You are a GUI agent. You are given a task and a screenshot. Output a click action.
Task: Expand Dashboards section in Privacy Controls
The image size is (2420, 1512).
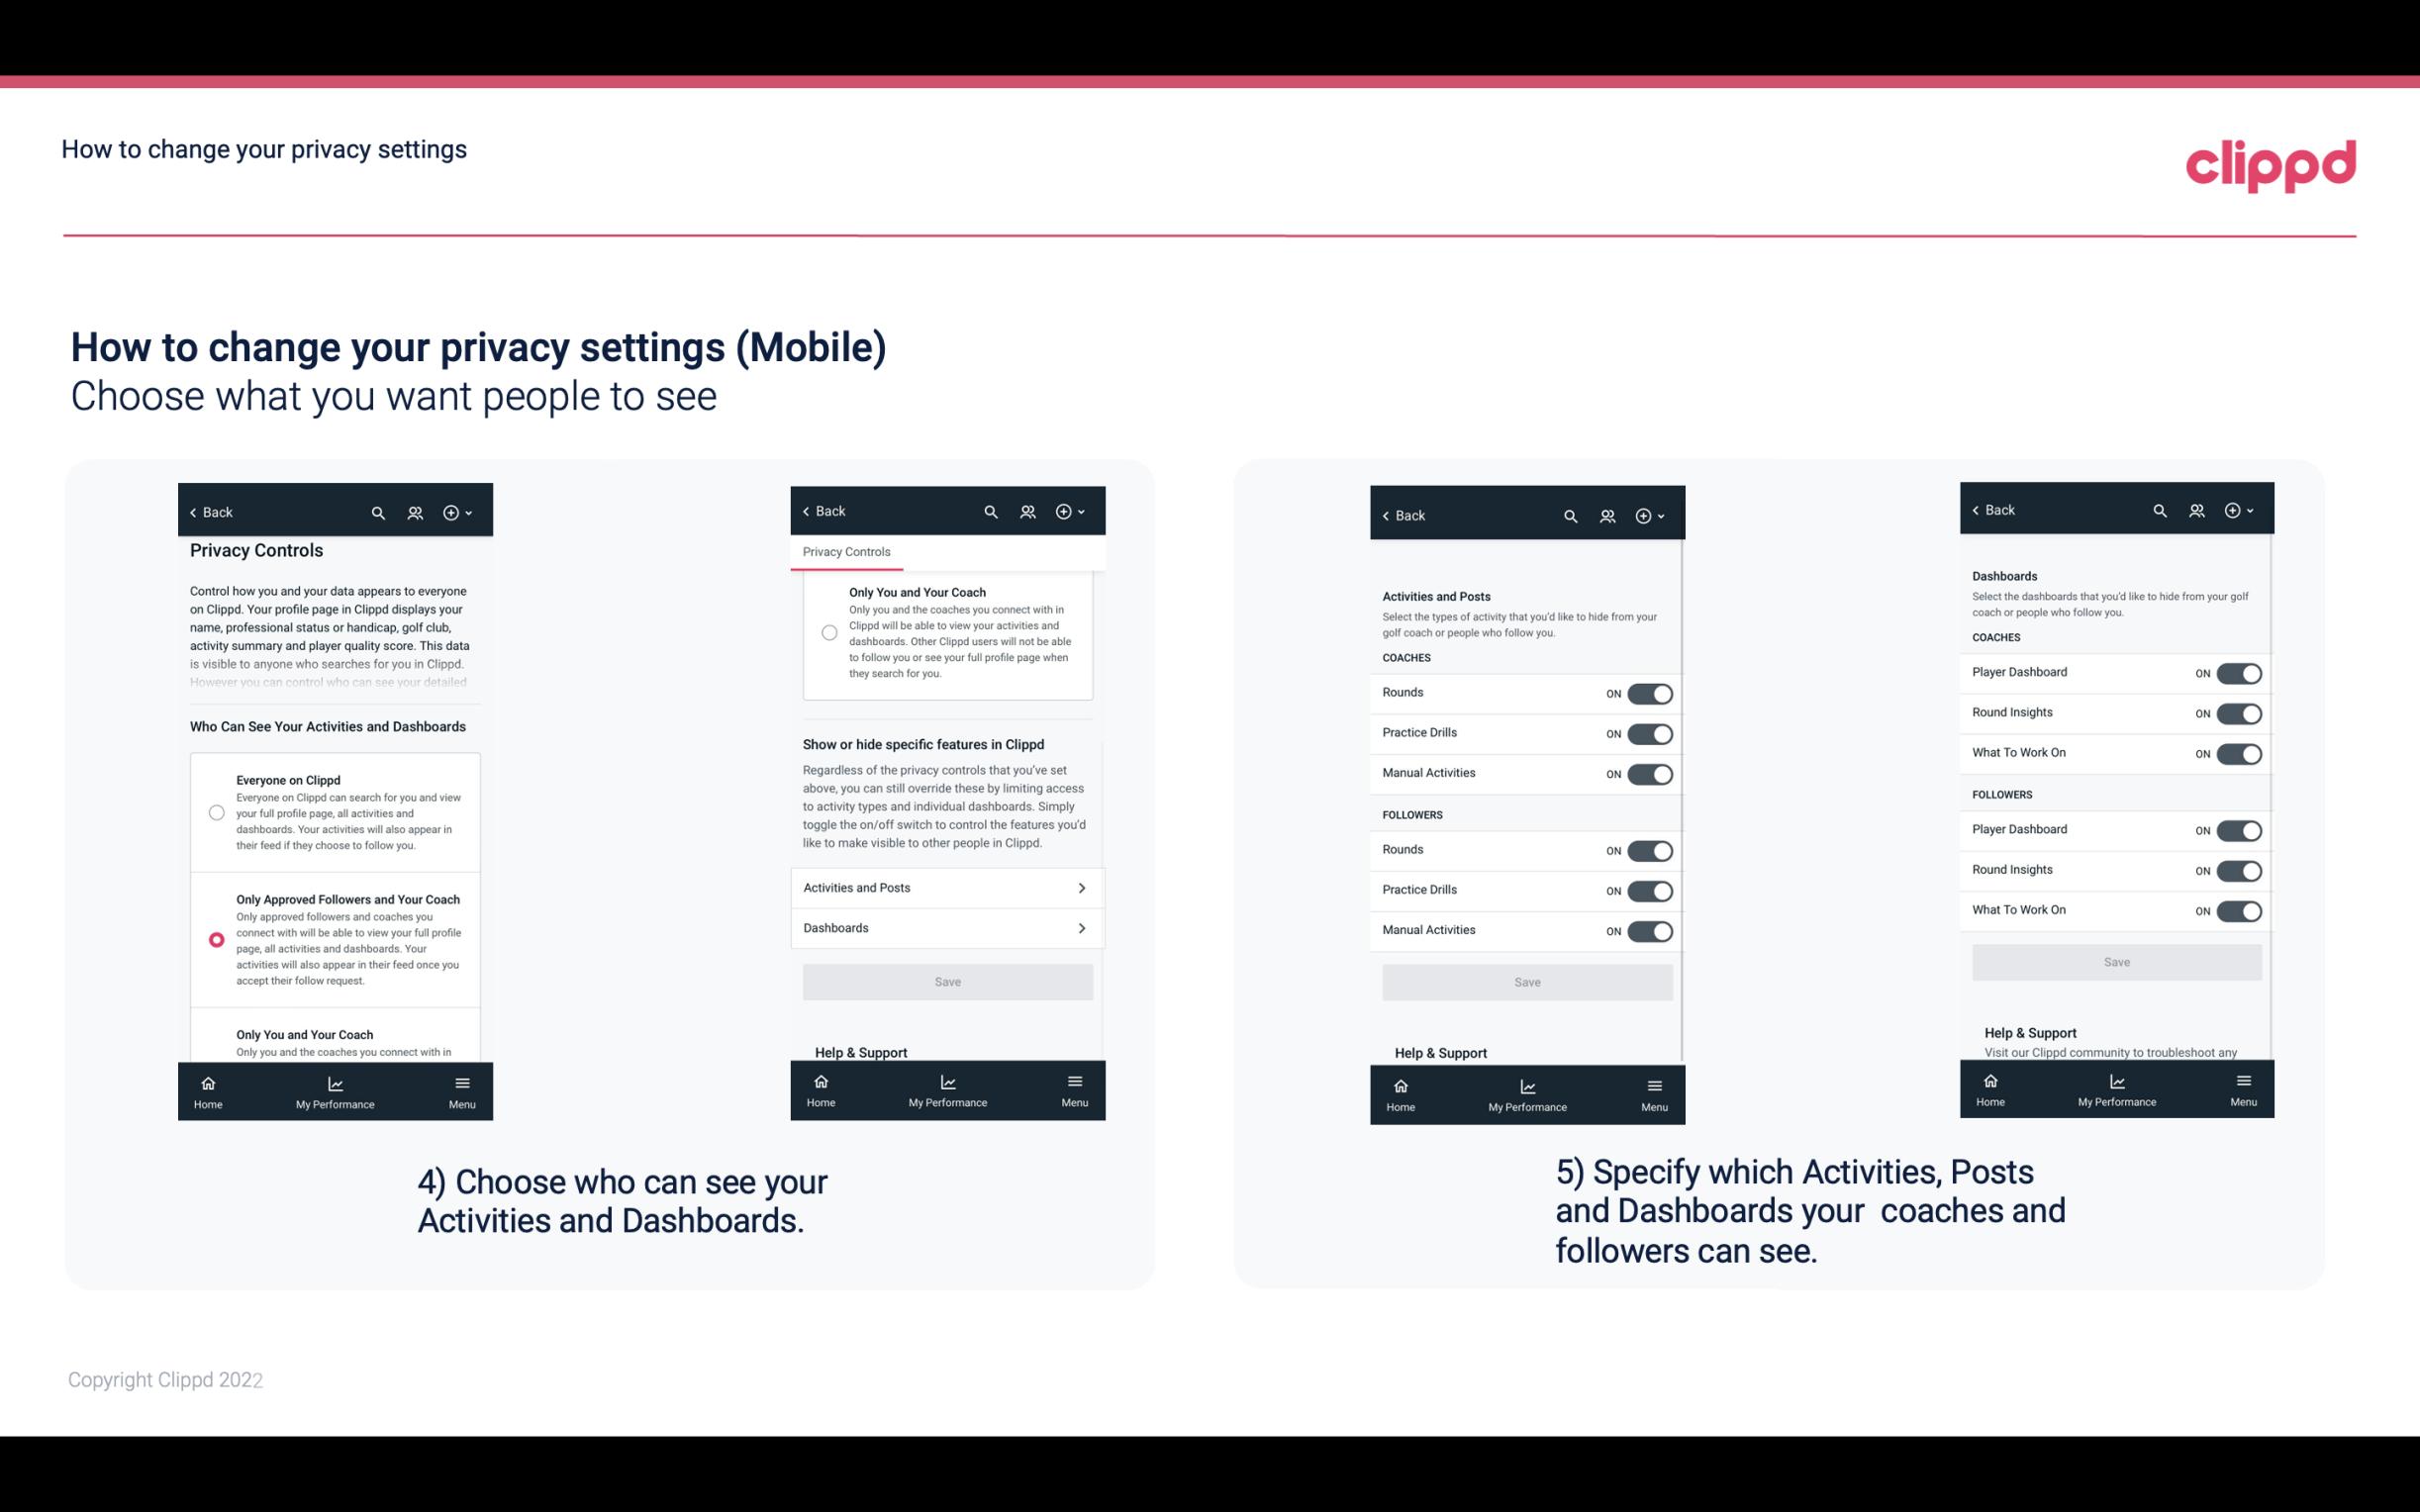click(x=946, y=927)
